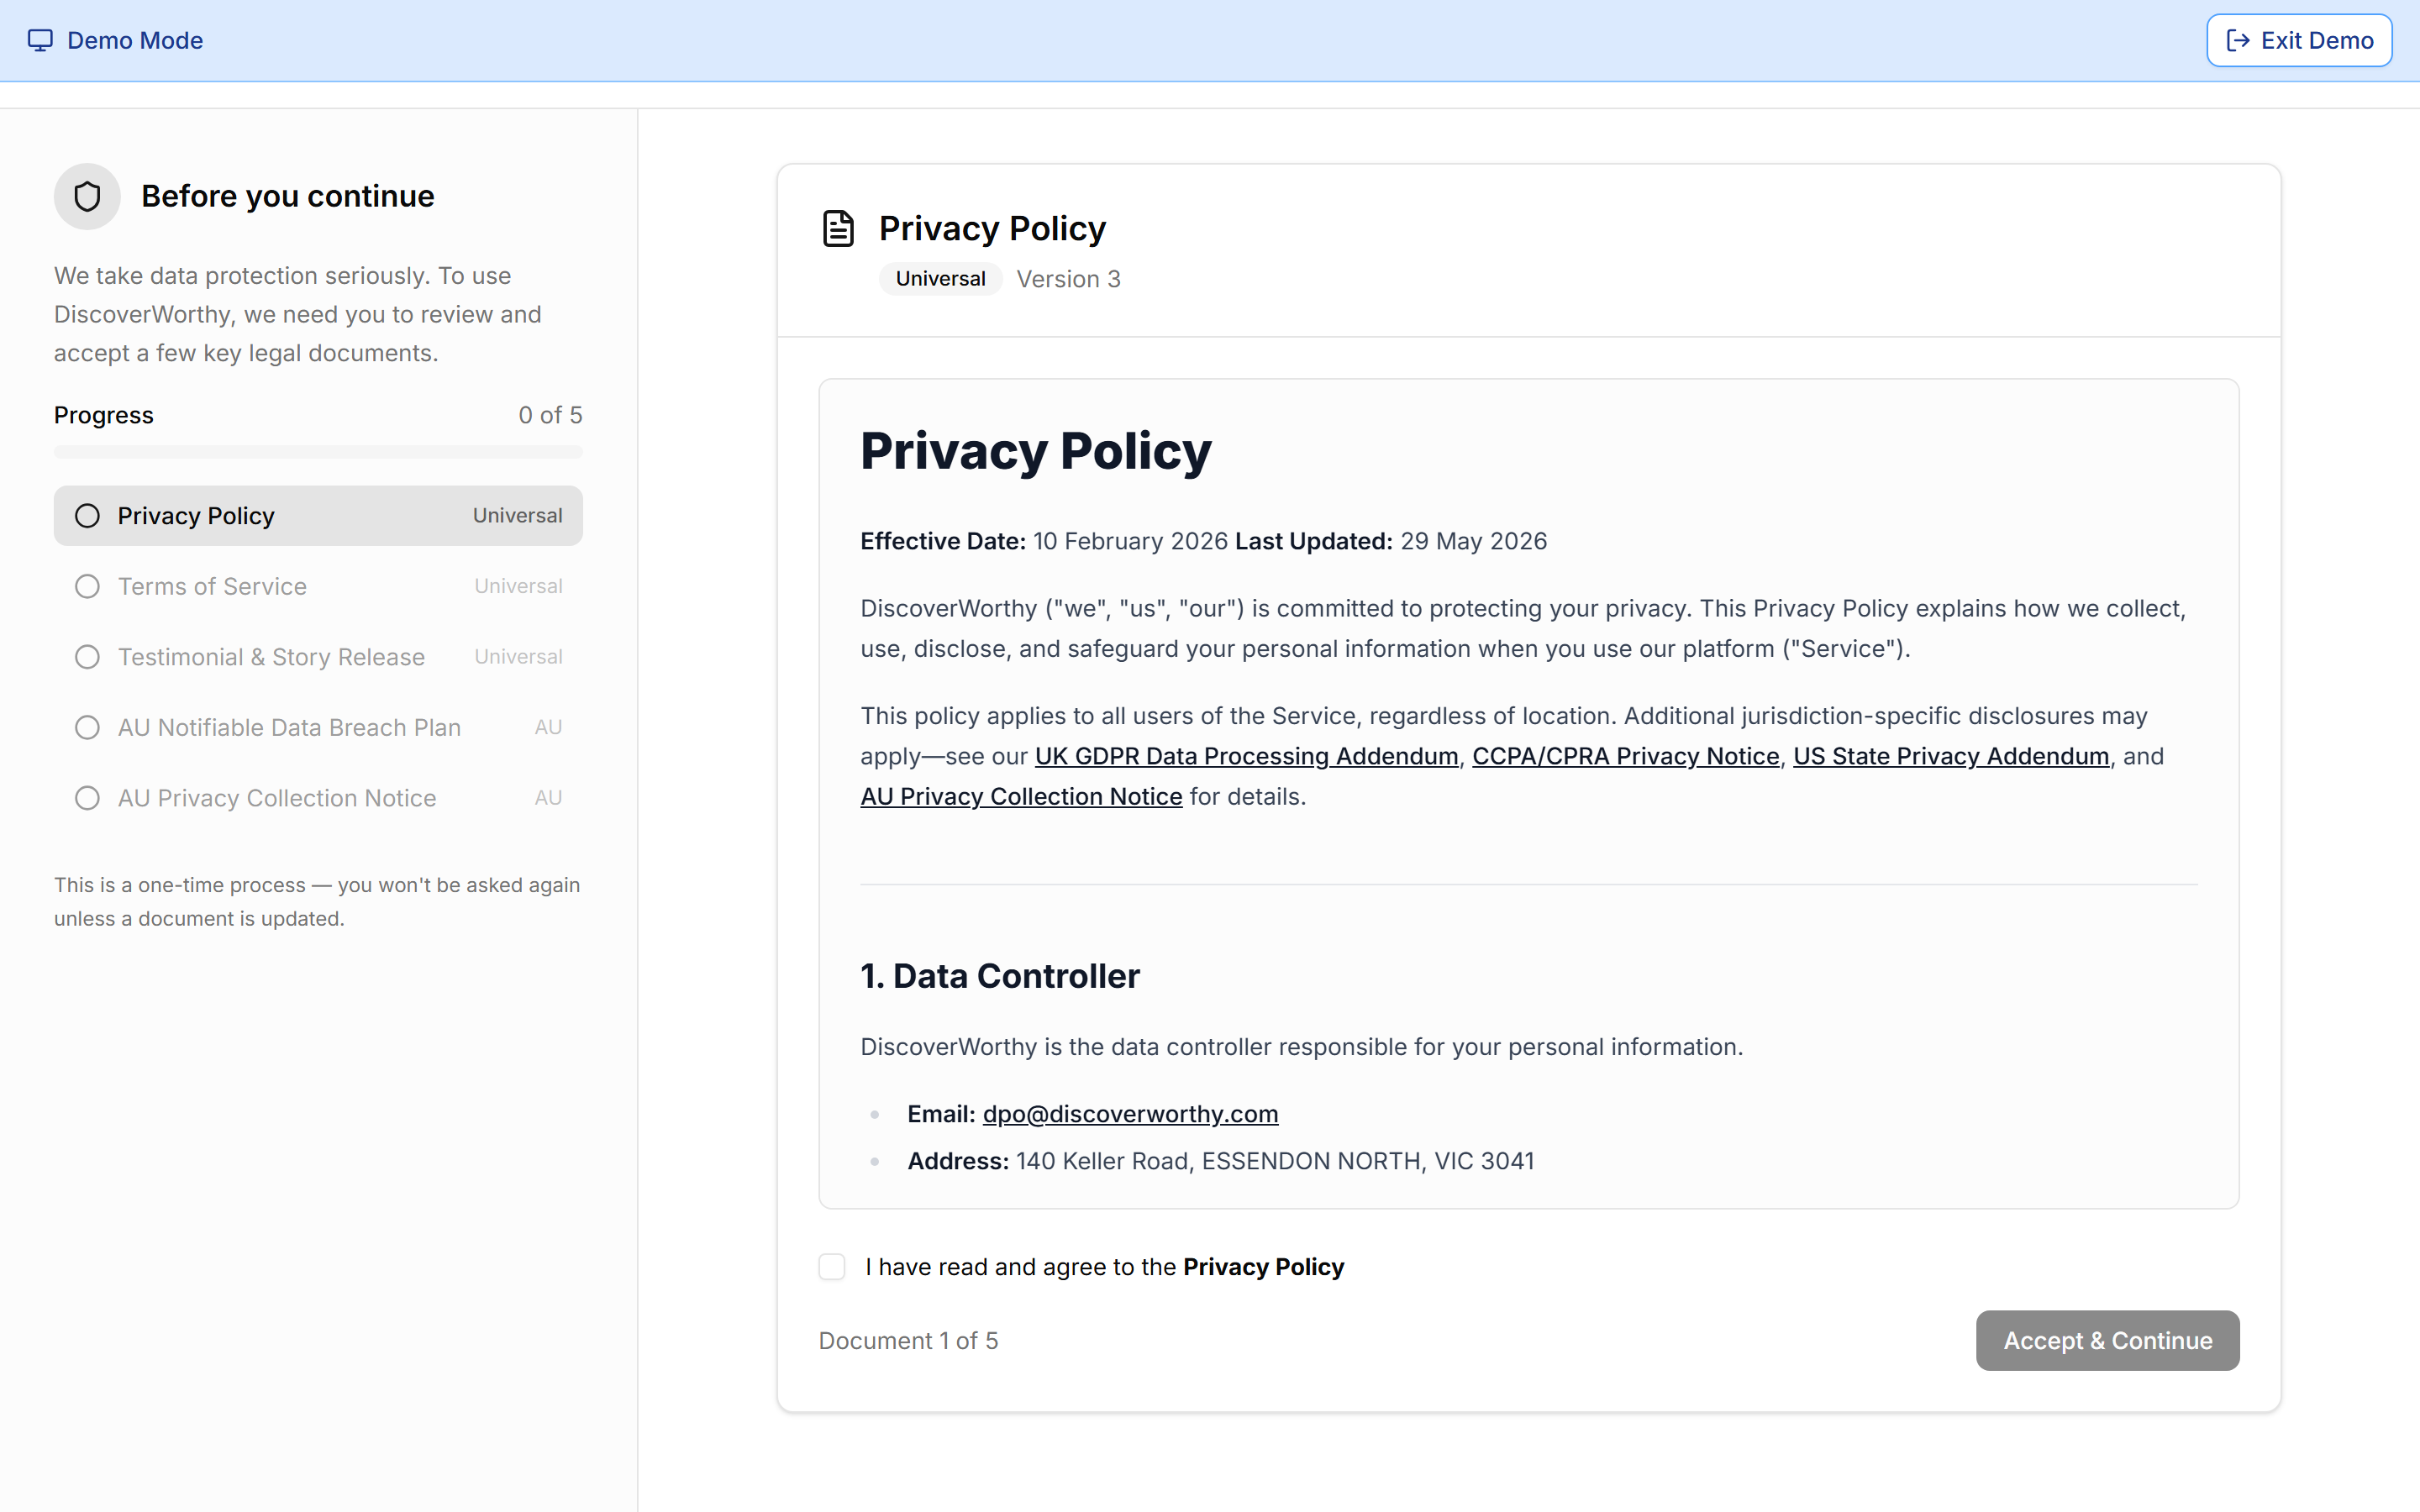Click the Testimonial & Story Release status circle

coord(87,657)
